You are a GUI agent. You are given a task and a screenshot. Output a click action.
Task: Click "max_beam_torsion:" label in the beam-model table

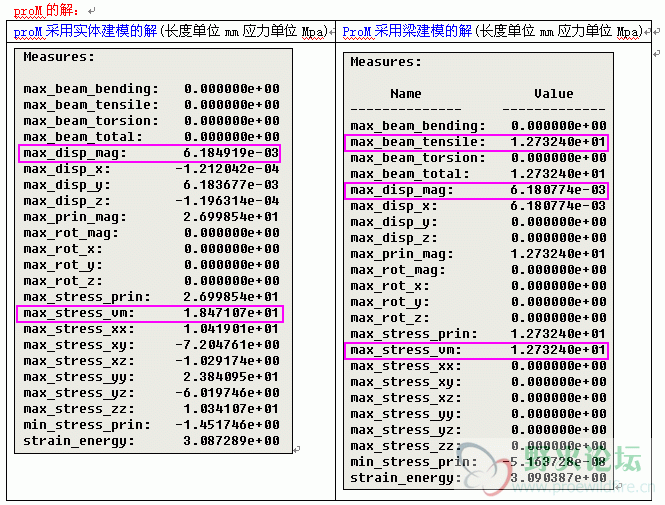point(418,158)
